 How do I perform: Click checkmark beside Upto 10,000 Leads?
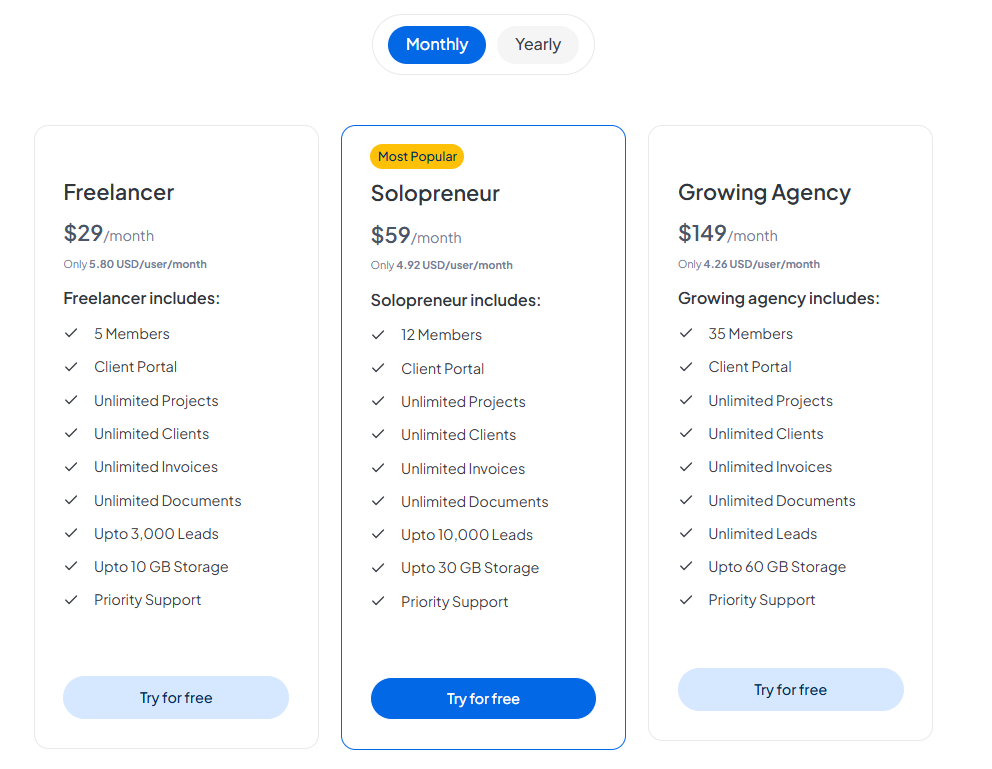(x=378, y=535)
